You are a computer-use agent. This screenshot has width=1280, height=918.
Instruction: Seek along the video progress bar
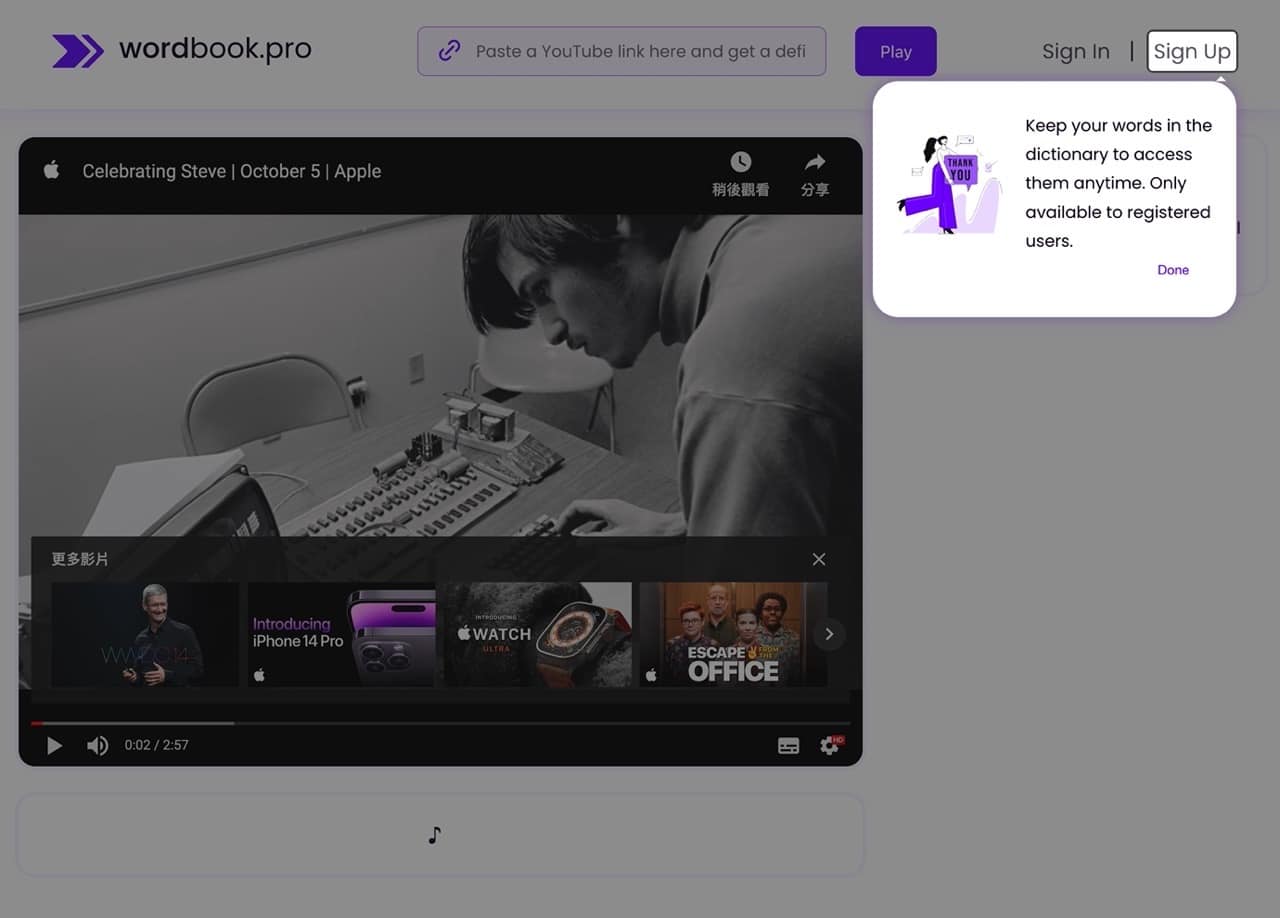(x=440, y=723)
